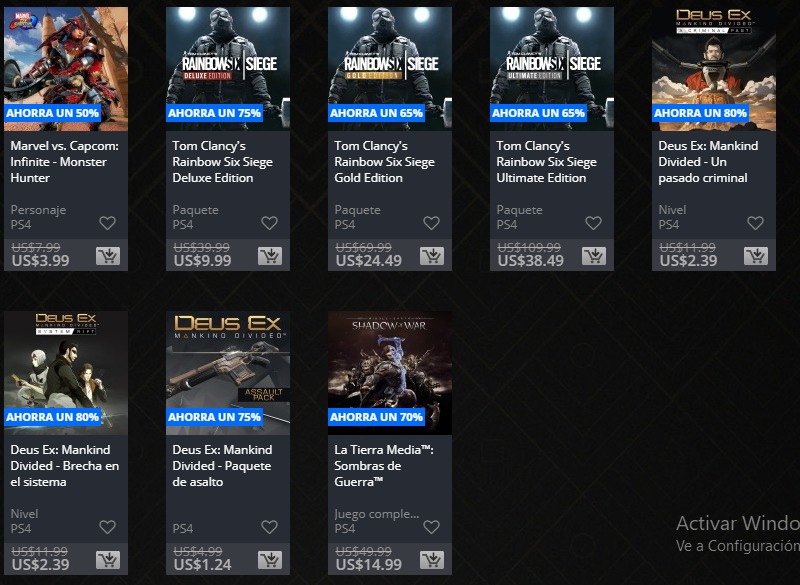Select Shadow of War cover thumbnail

click(390, 373)
